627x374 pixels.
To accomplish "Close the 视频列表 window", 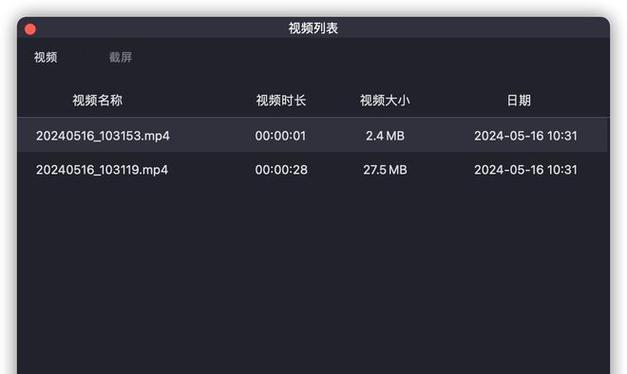I will tap(30, 29).
